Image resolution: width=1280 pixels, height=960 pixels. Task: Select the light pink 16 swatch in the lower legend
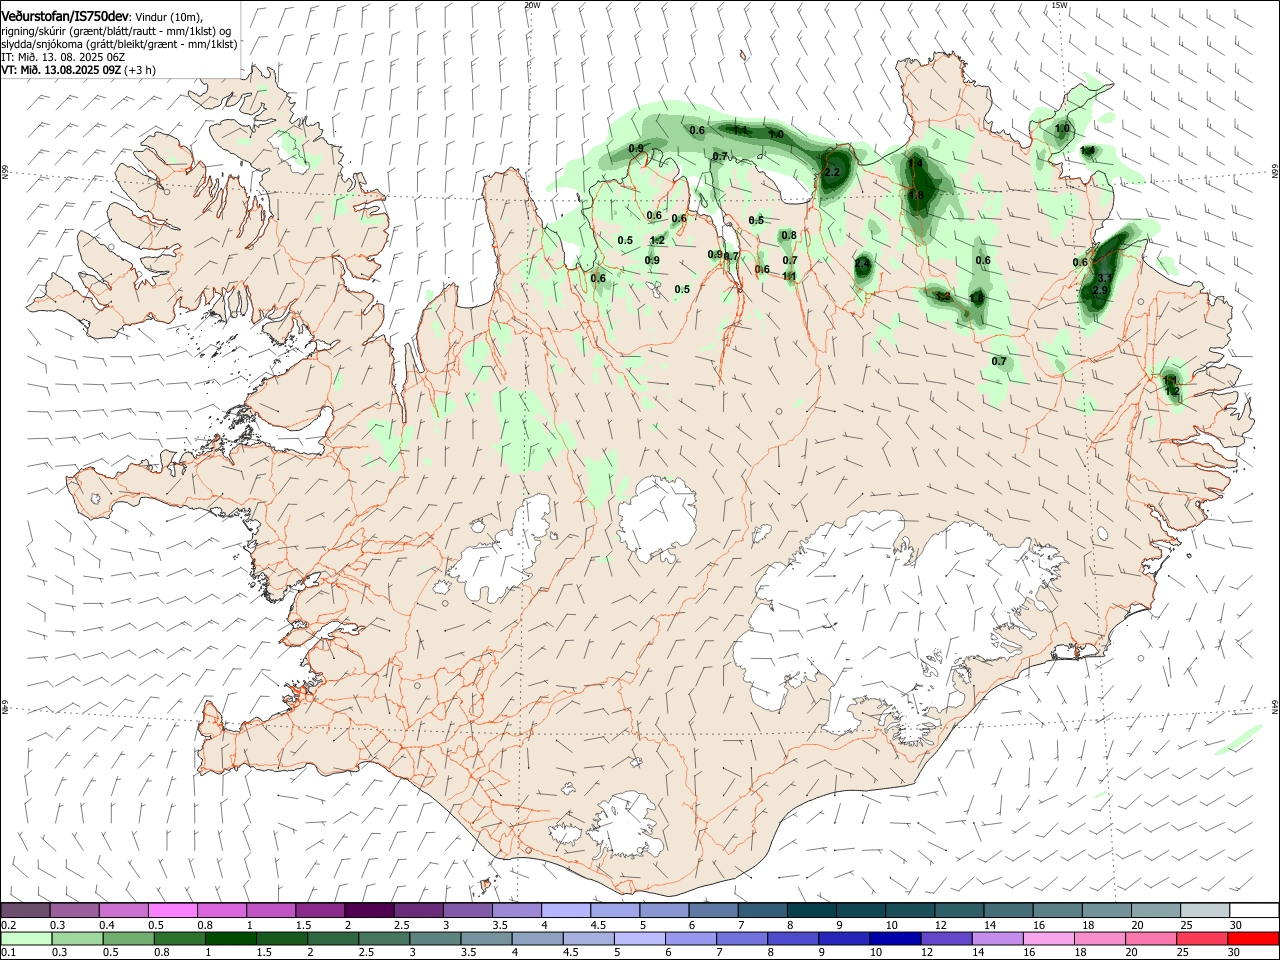click(1048, 939)
